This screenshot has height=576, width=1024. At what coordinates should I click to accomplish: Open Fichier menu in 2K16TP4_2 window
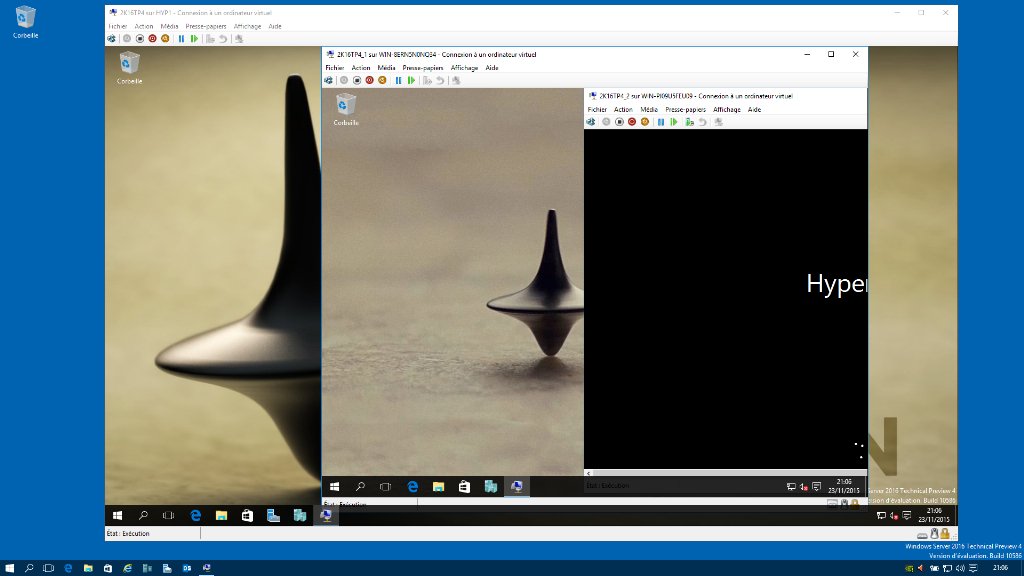tap(597, 109)
